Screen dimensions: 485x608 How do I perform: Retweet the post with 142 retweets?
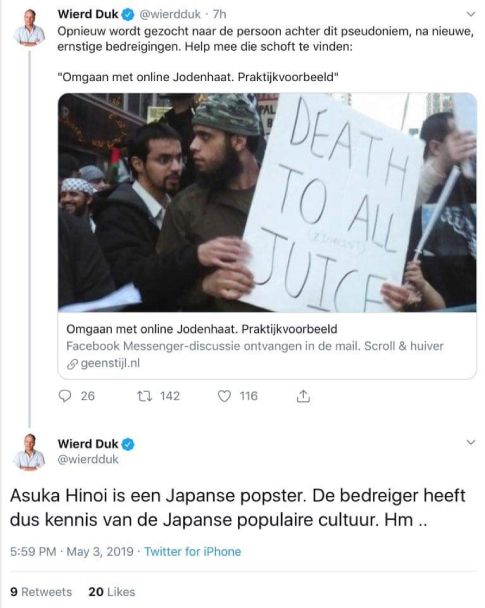click(x=145, y=396)
